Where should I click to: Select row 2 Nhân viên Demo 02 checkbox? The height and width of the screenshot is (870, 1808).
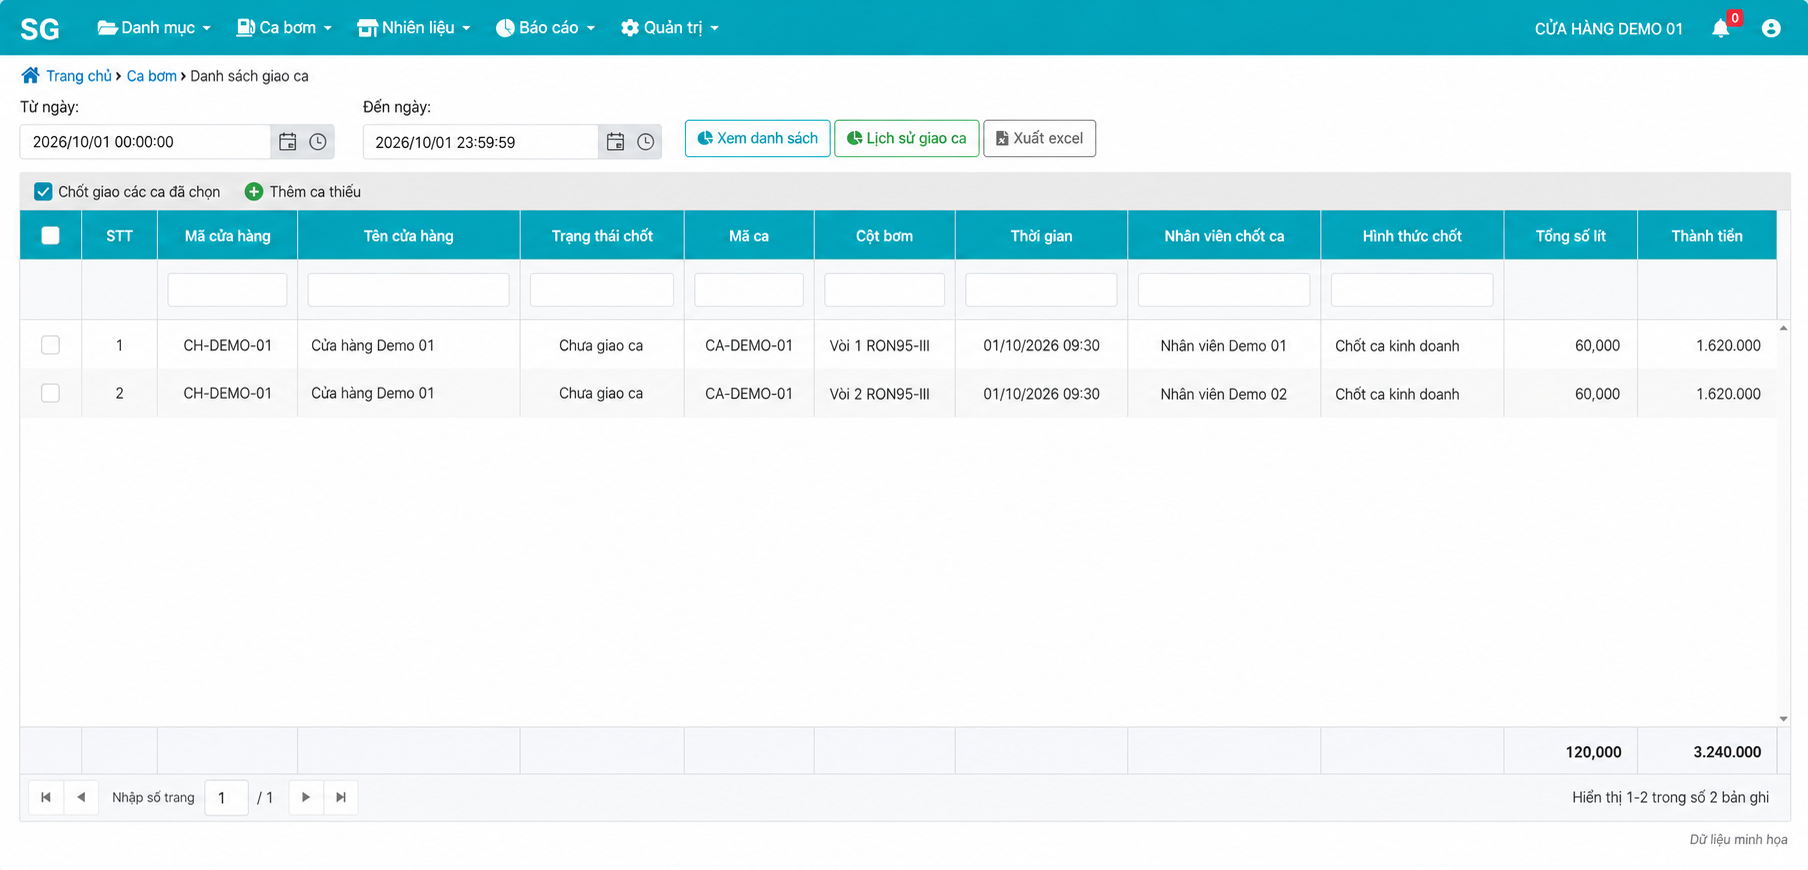coord(50,393)
